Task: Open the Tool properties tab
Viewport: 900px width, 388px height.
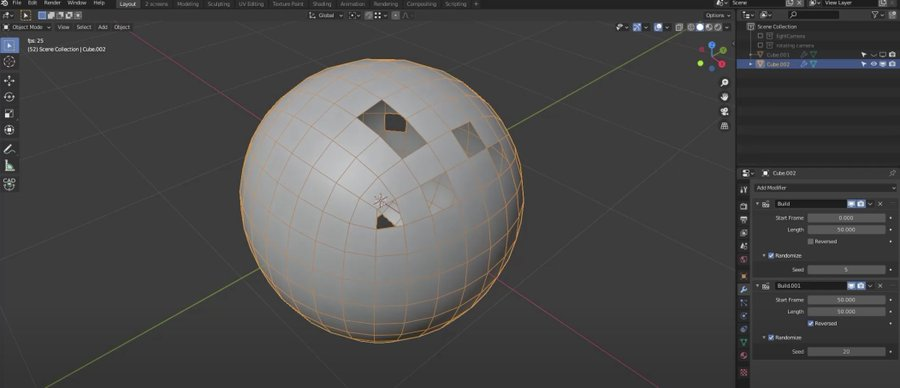Action: coord(744,190)
